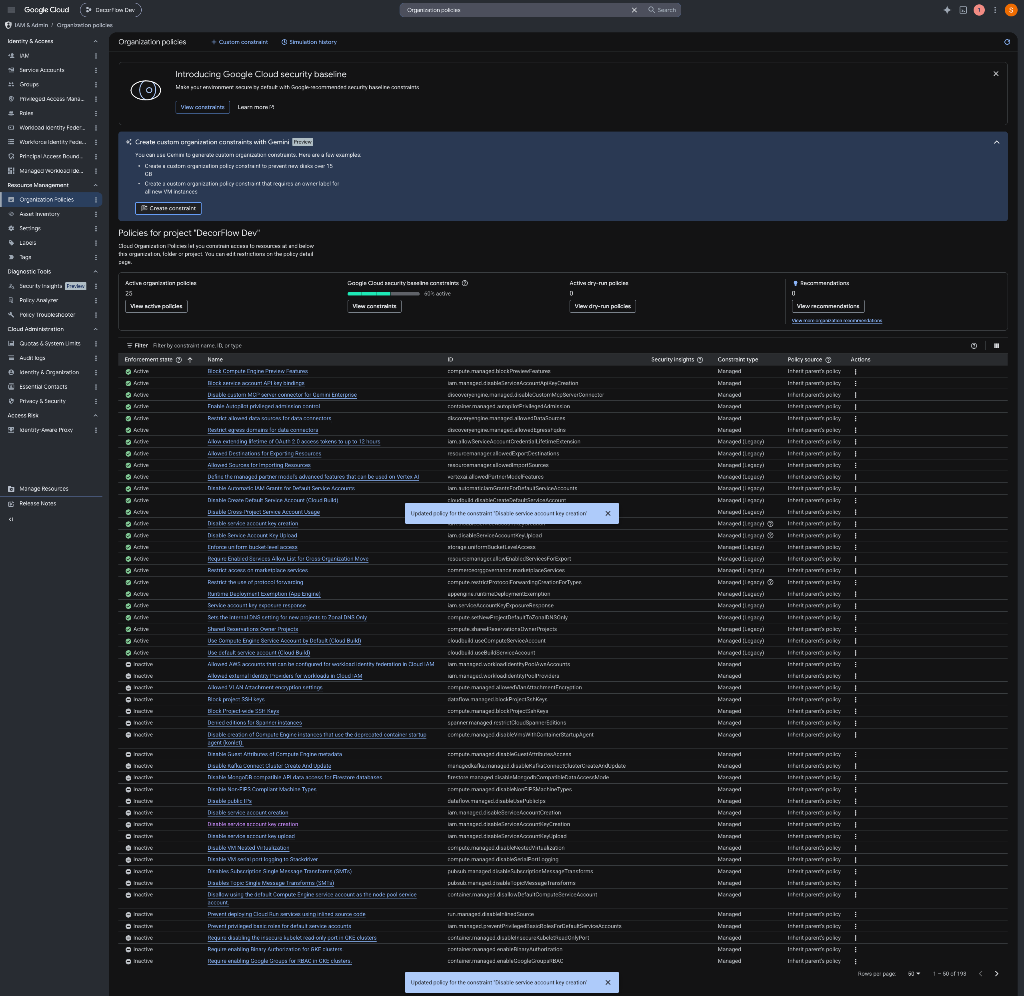Show help for Policy source column
This screenshot has width=1024, height=996.
pyautogui.click(x=828, y=360)
